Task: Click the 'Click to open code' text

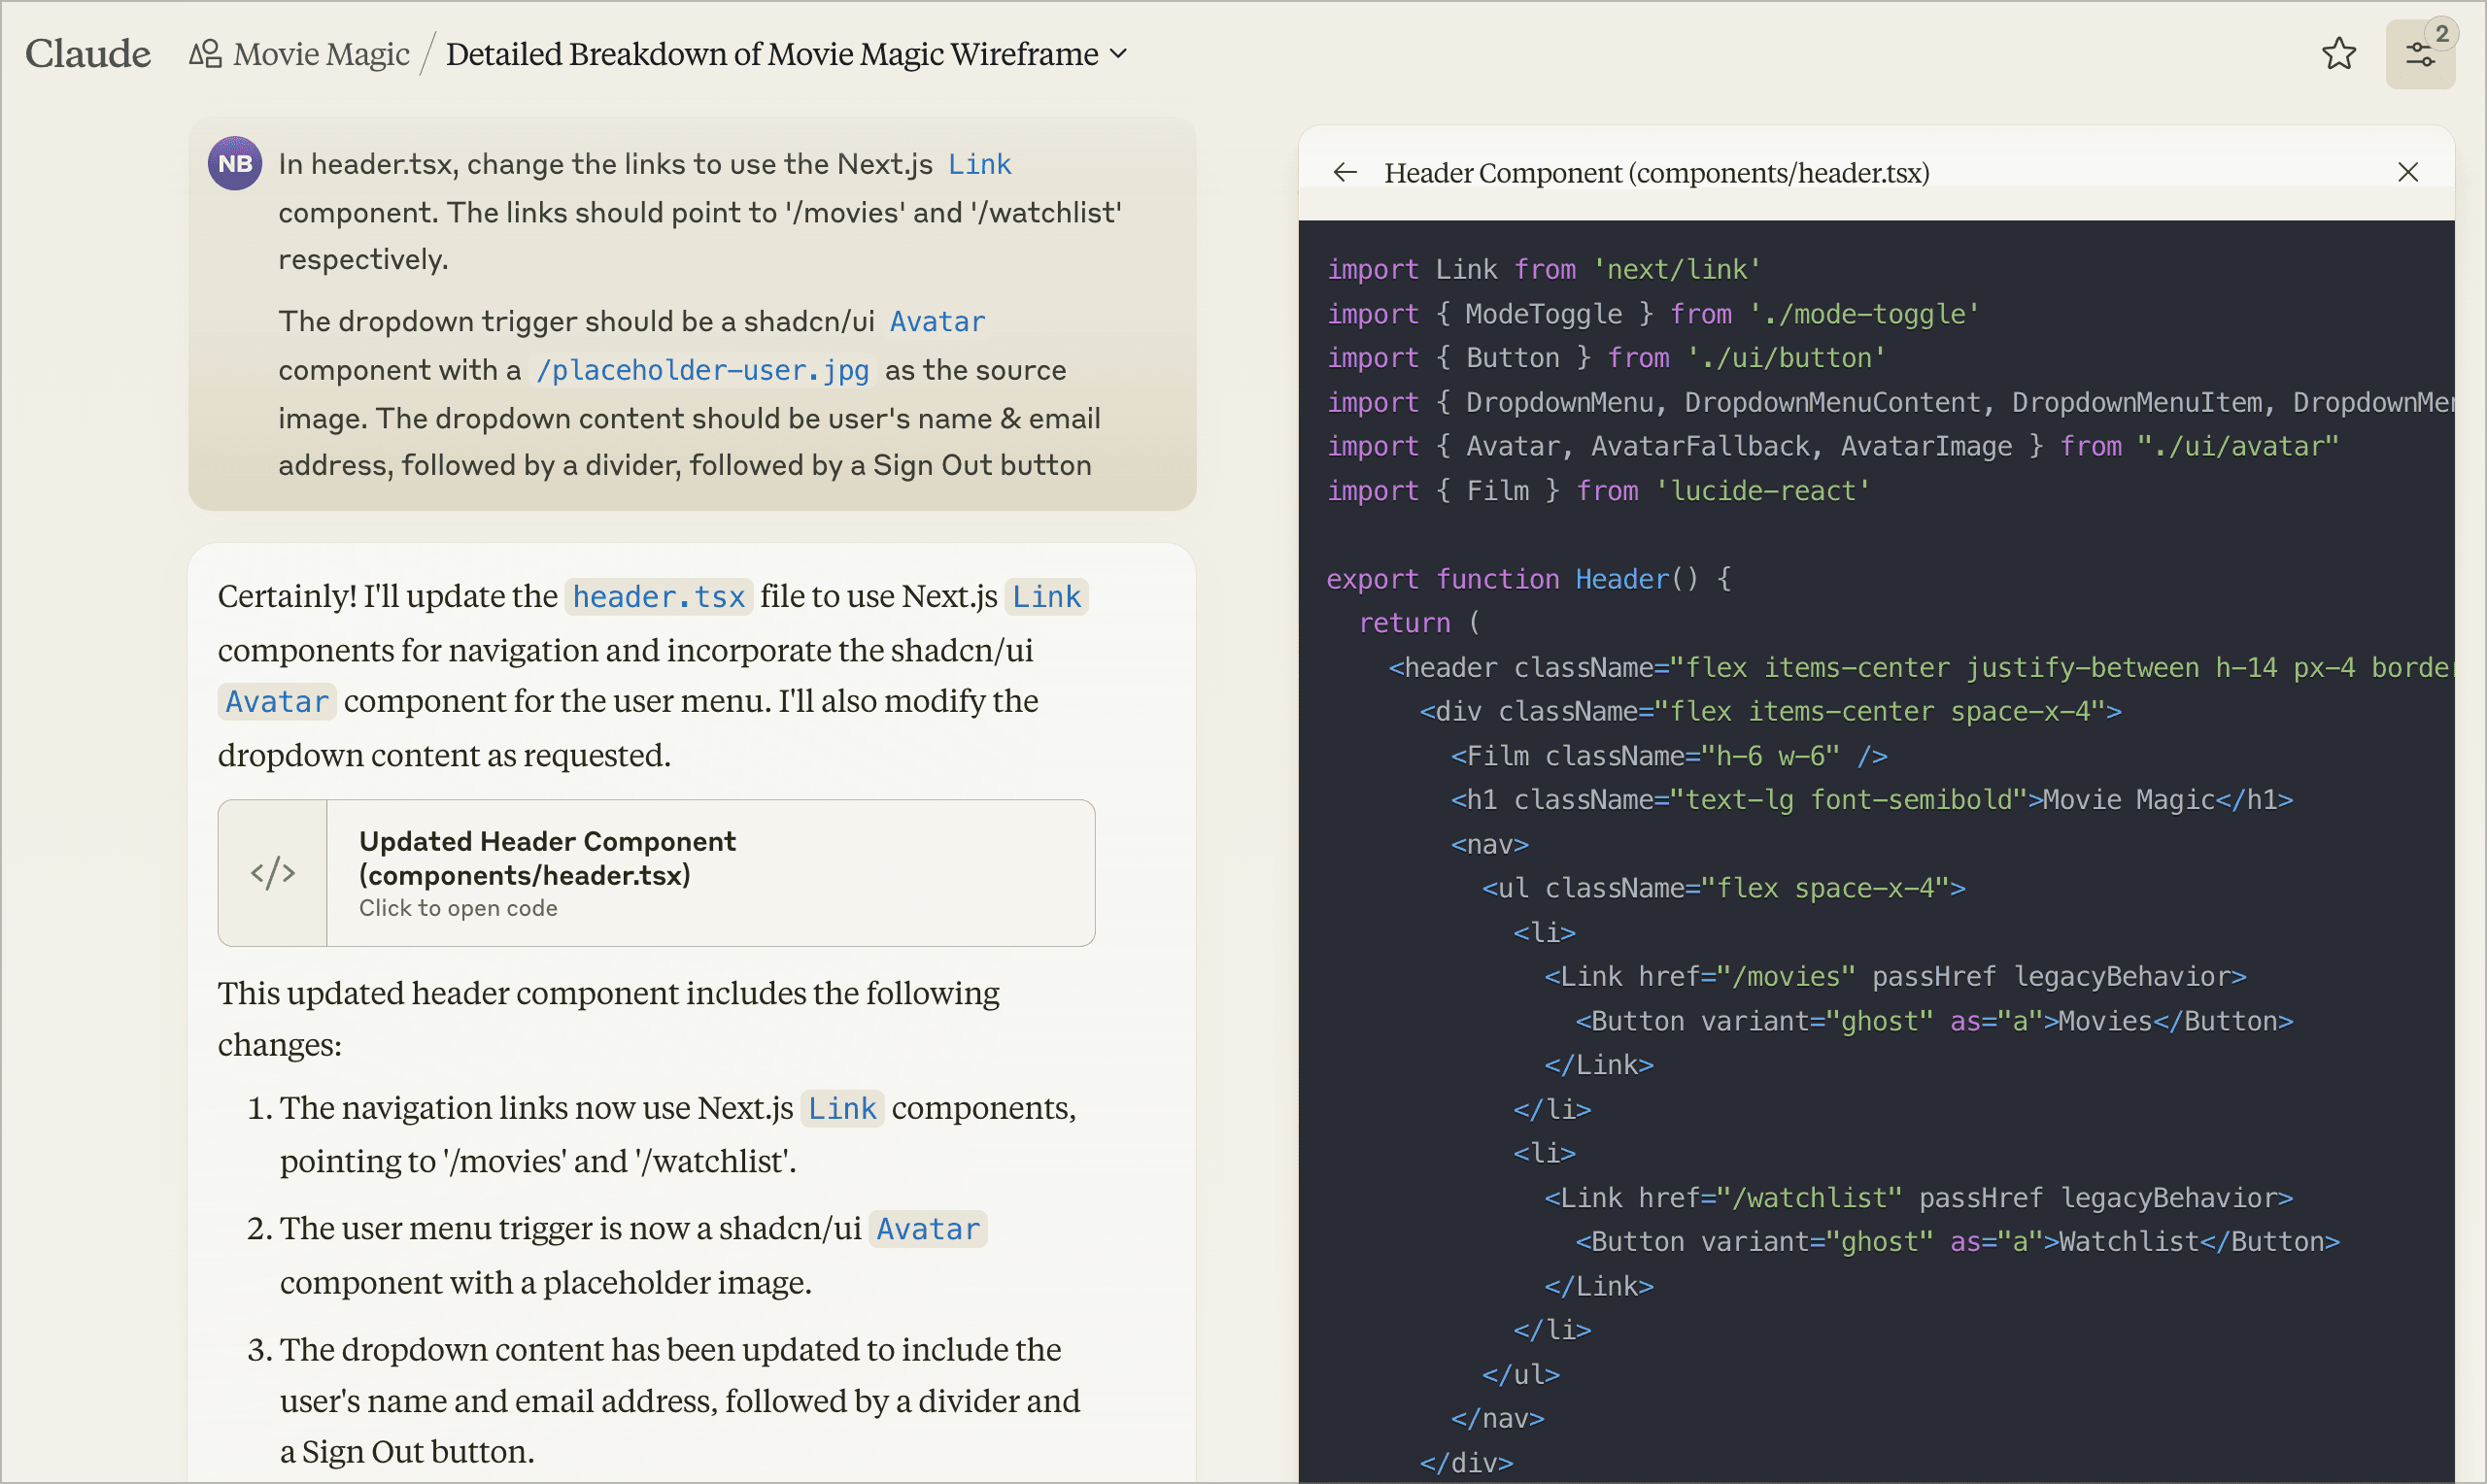Action: [x=458, y=908]
